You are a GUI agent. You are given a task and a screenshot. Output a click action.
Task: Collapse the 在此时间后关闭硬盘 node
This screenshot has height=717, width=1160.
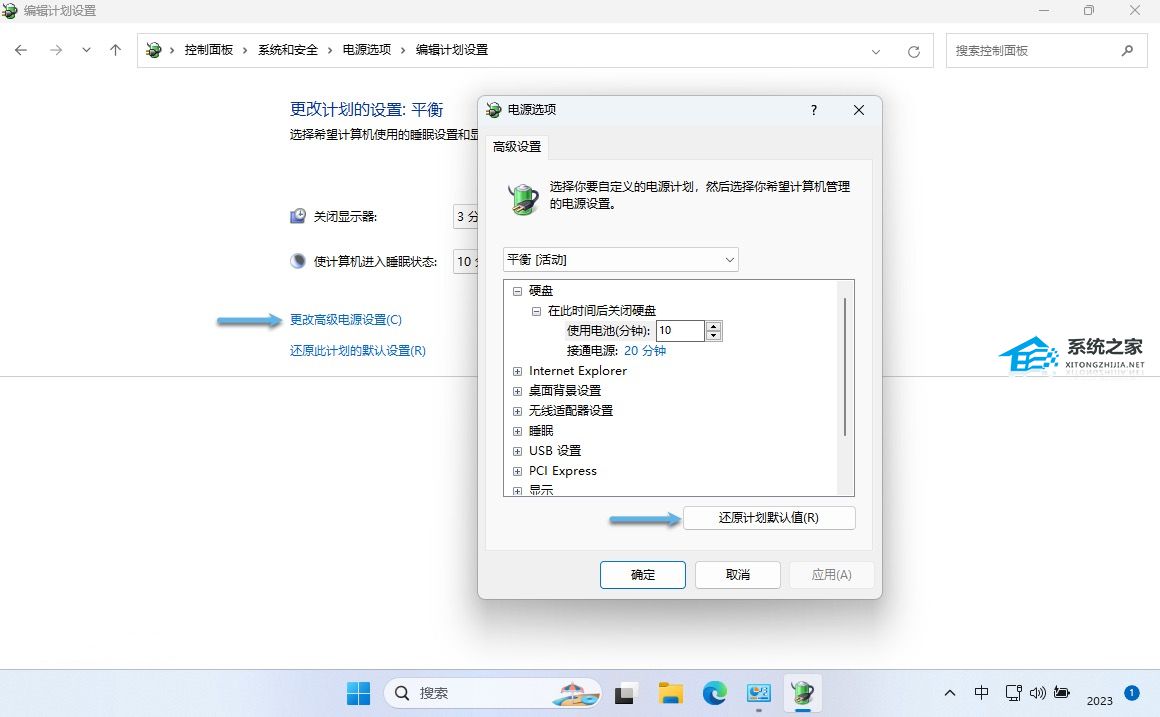click(536, 311)
